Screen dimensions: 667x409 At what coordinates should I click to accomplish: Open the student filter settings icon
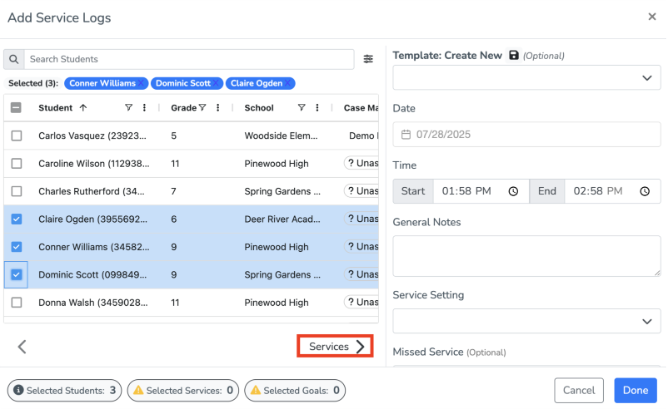click(x=368, y=59)
